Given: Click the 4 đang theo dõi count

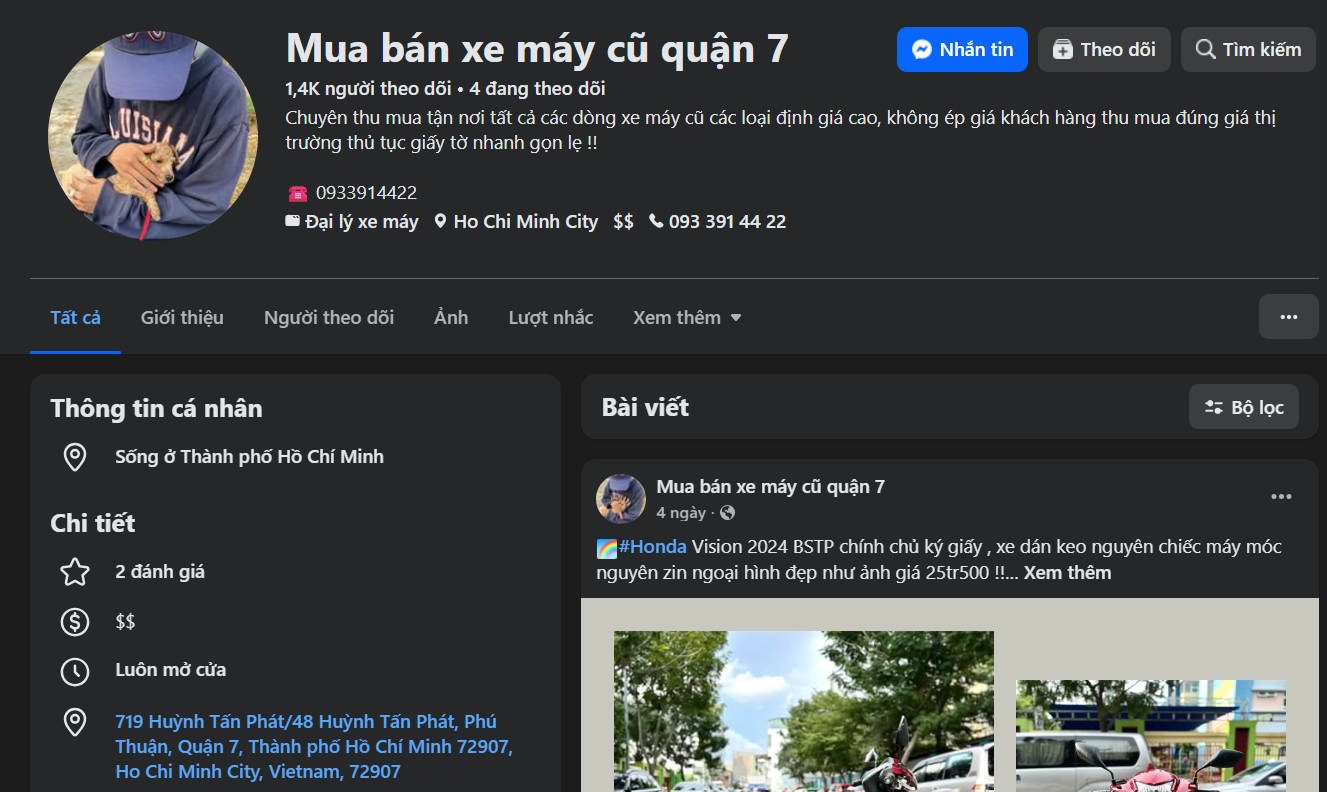Looking at the screenshot, I should click(x=537, y=89).
